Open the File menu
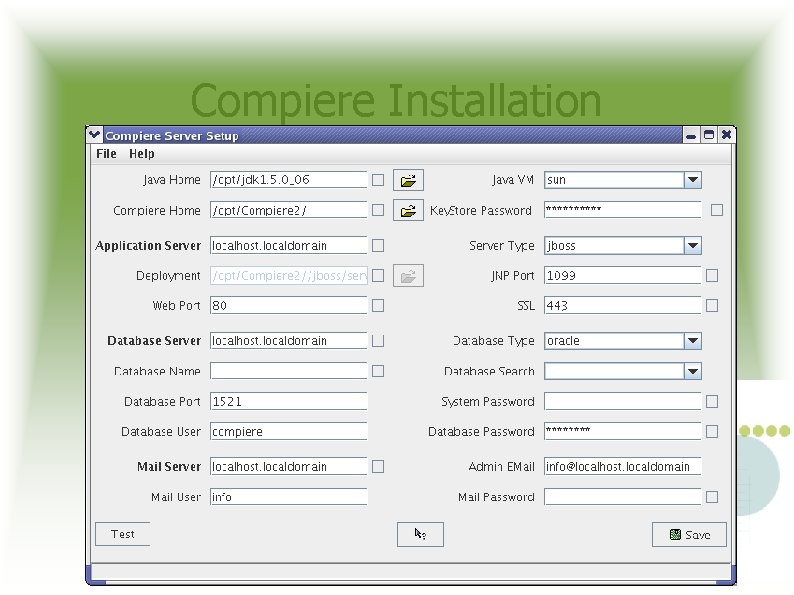The height and width of the screenshot is (595, 794). [x=106, y=153]
